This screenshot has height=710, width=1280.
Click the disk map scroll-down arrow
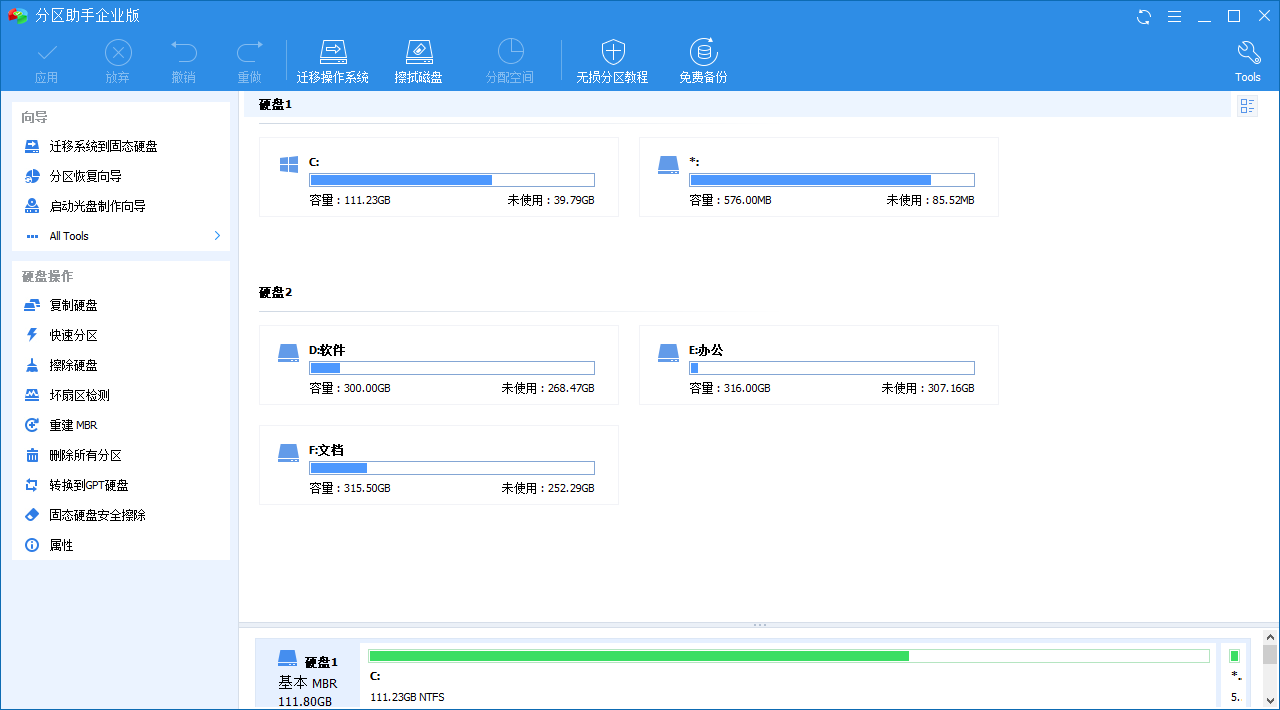[1270, 700]
